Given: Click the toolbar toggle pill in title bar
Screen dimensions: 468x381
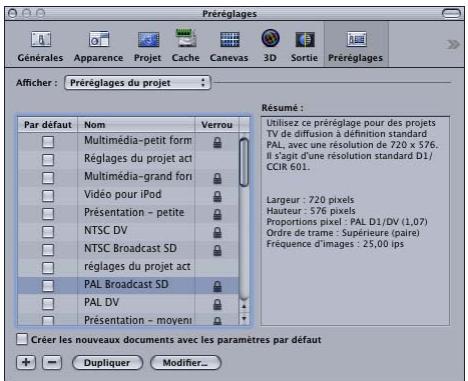Looking at the screenshot, I should (x=451, y=14).
